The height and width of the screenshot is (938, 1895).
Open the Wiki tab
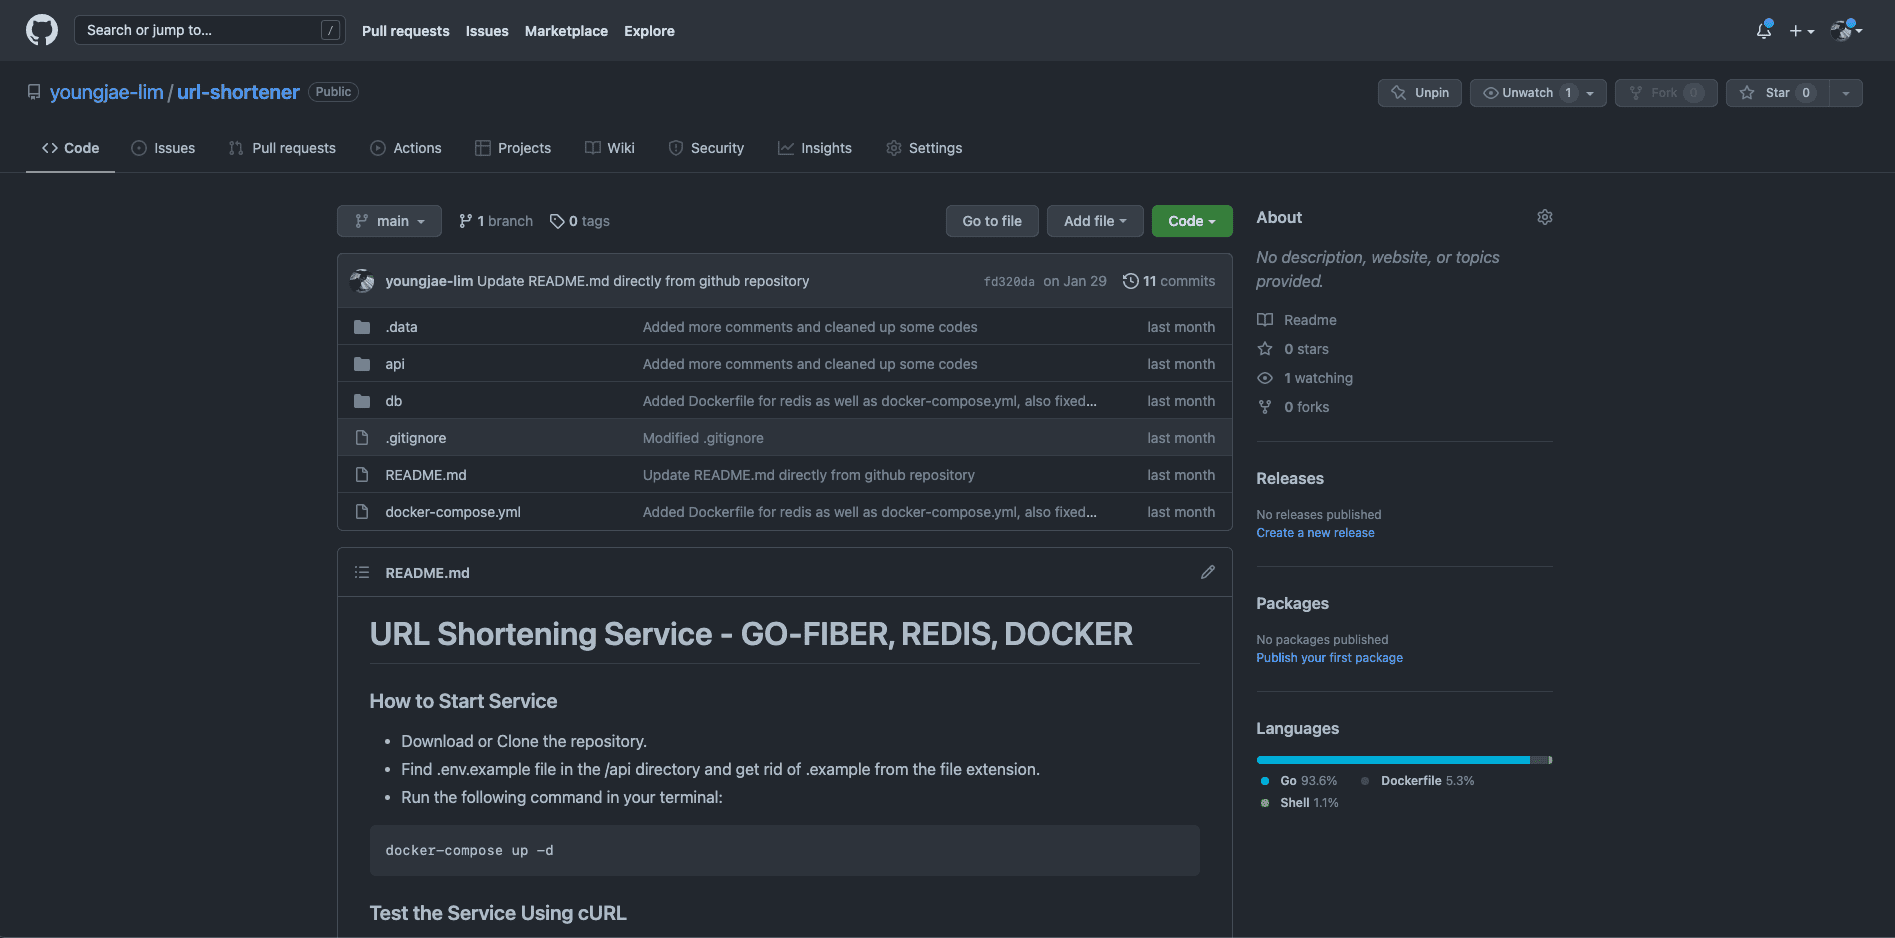click(x=610, y=148)
